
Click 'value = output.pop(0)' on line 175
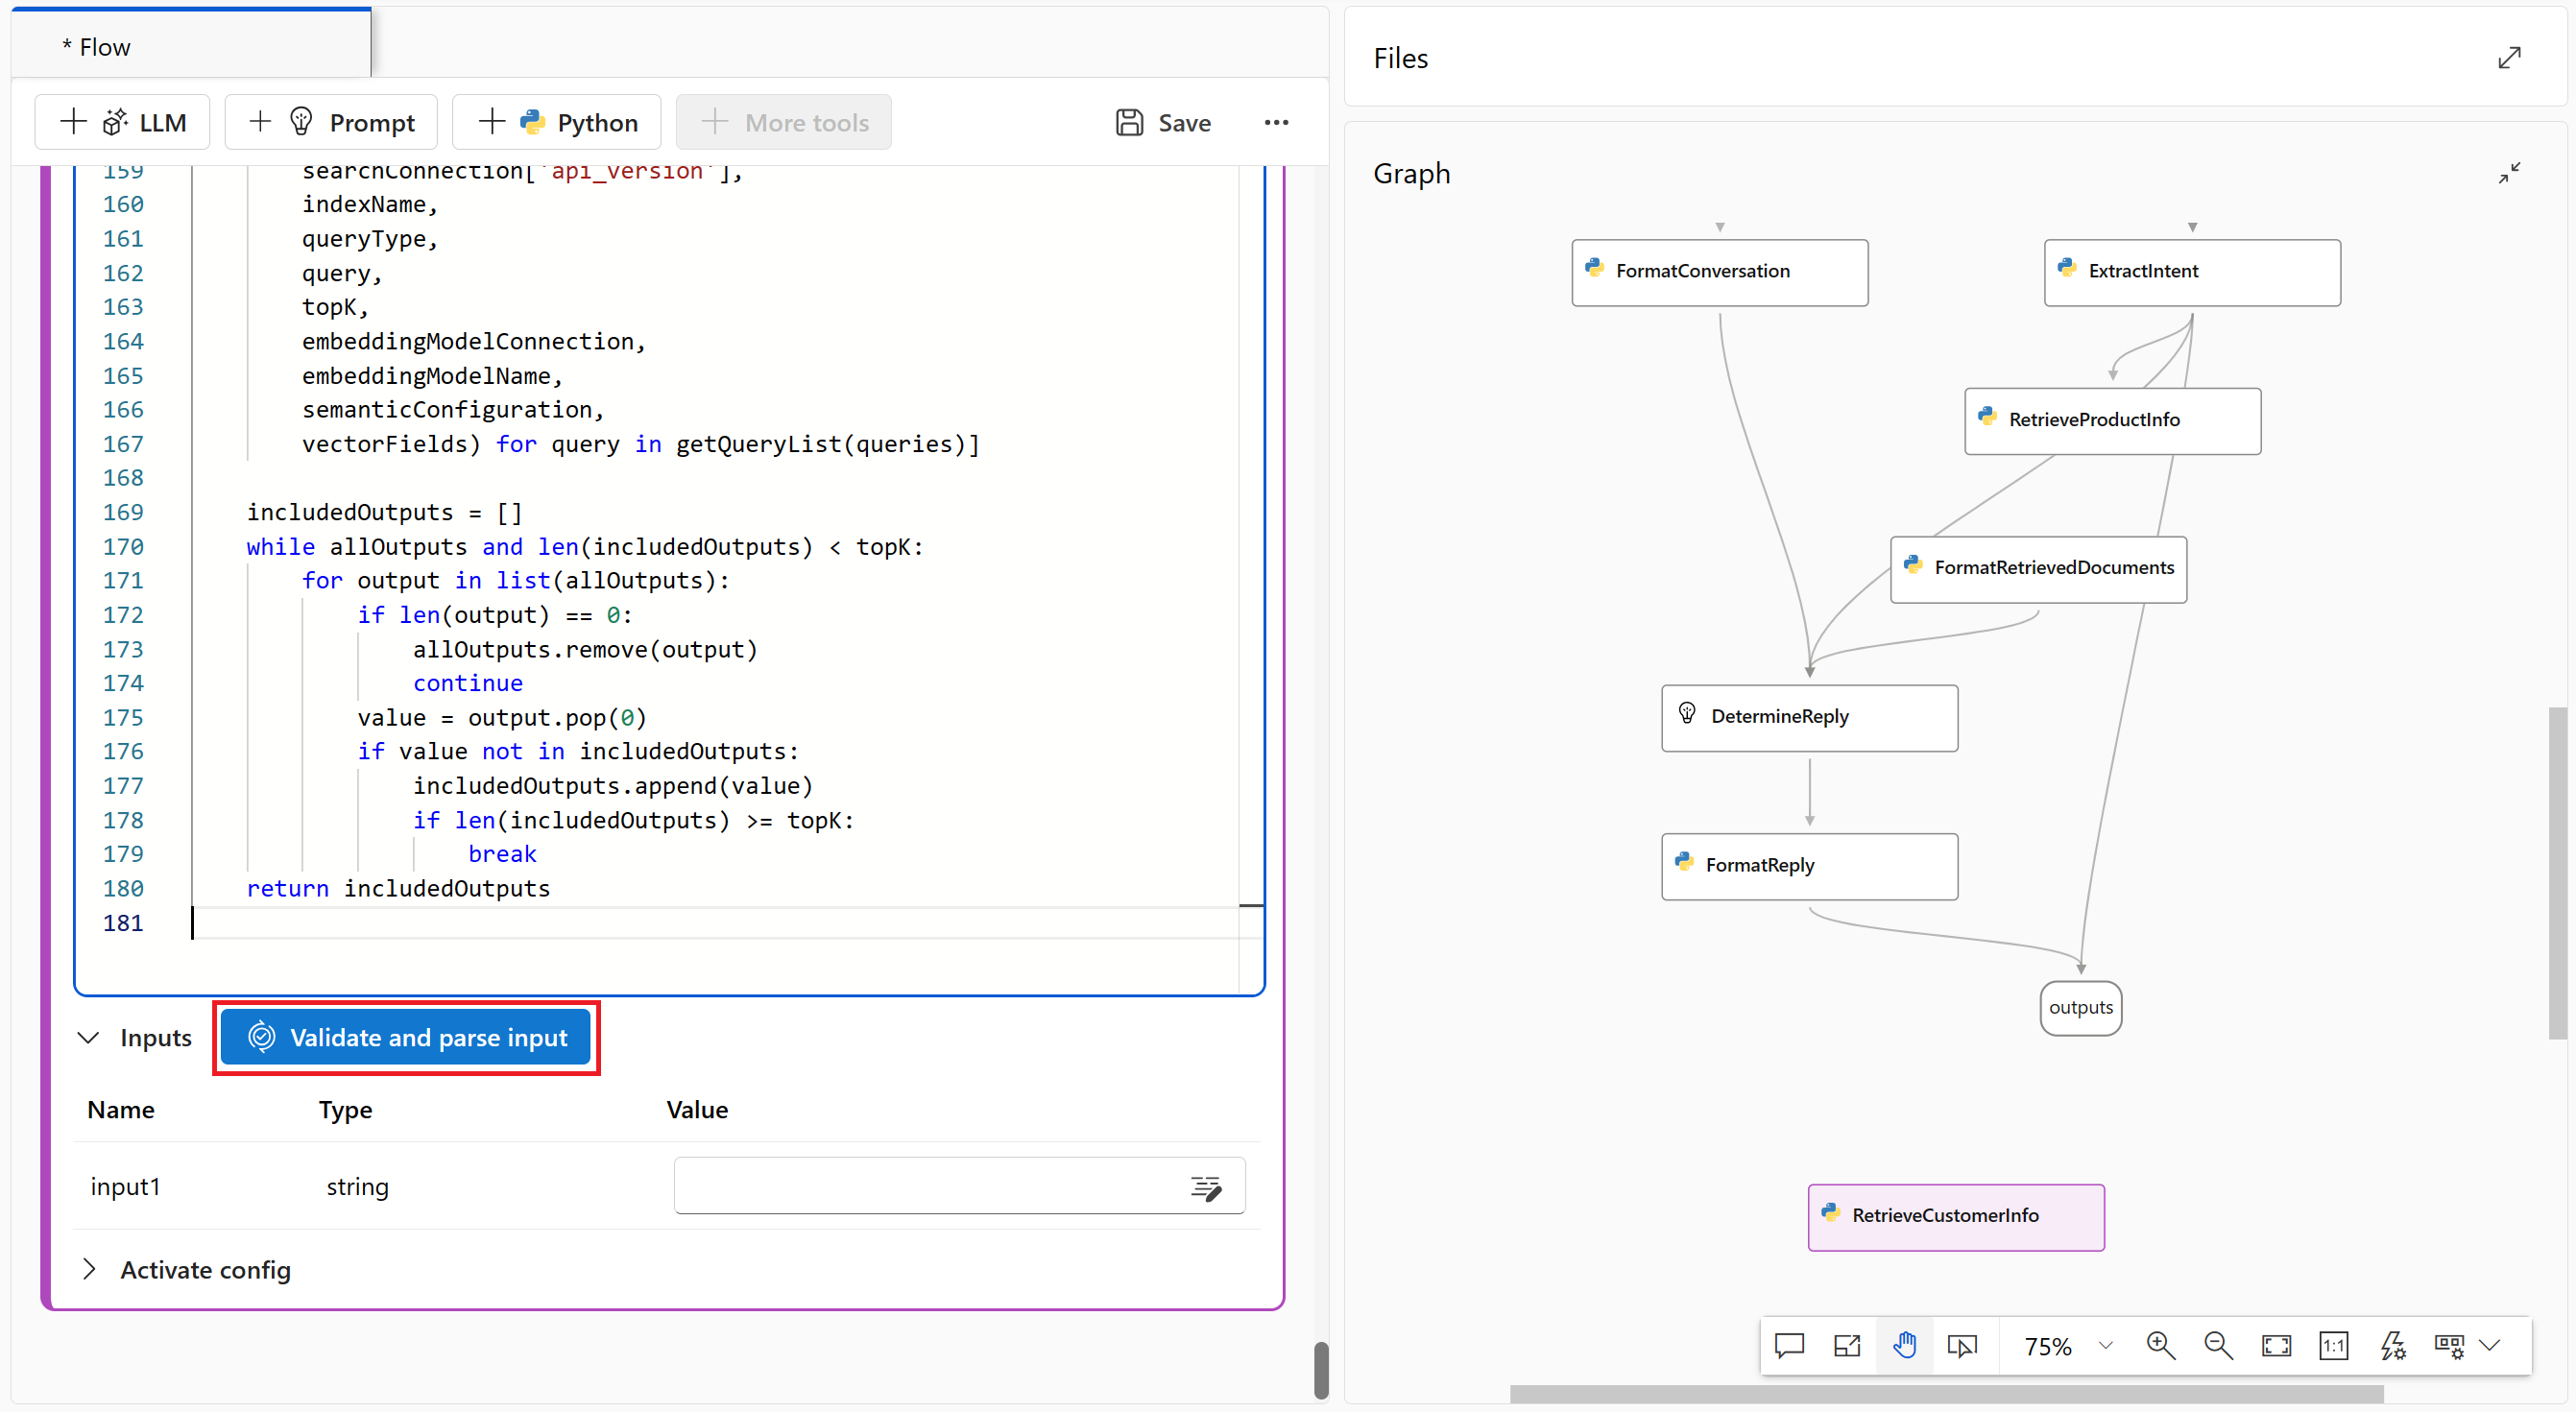(x=502, y=718)
